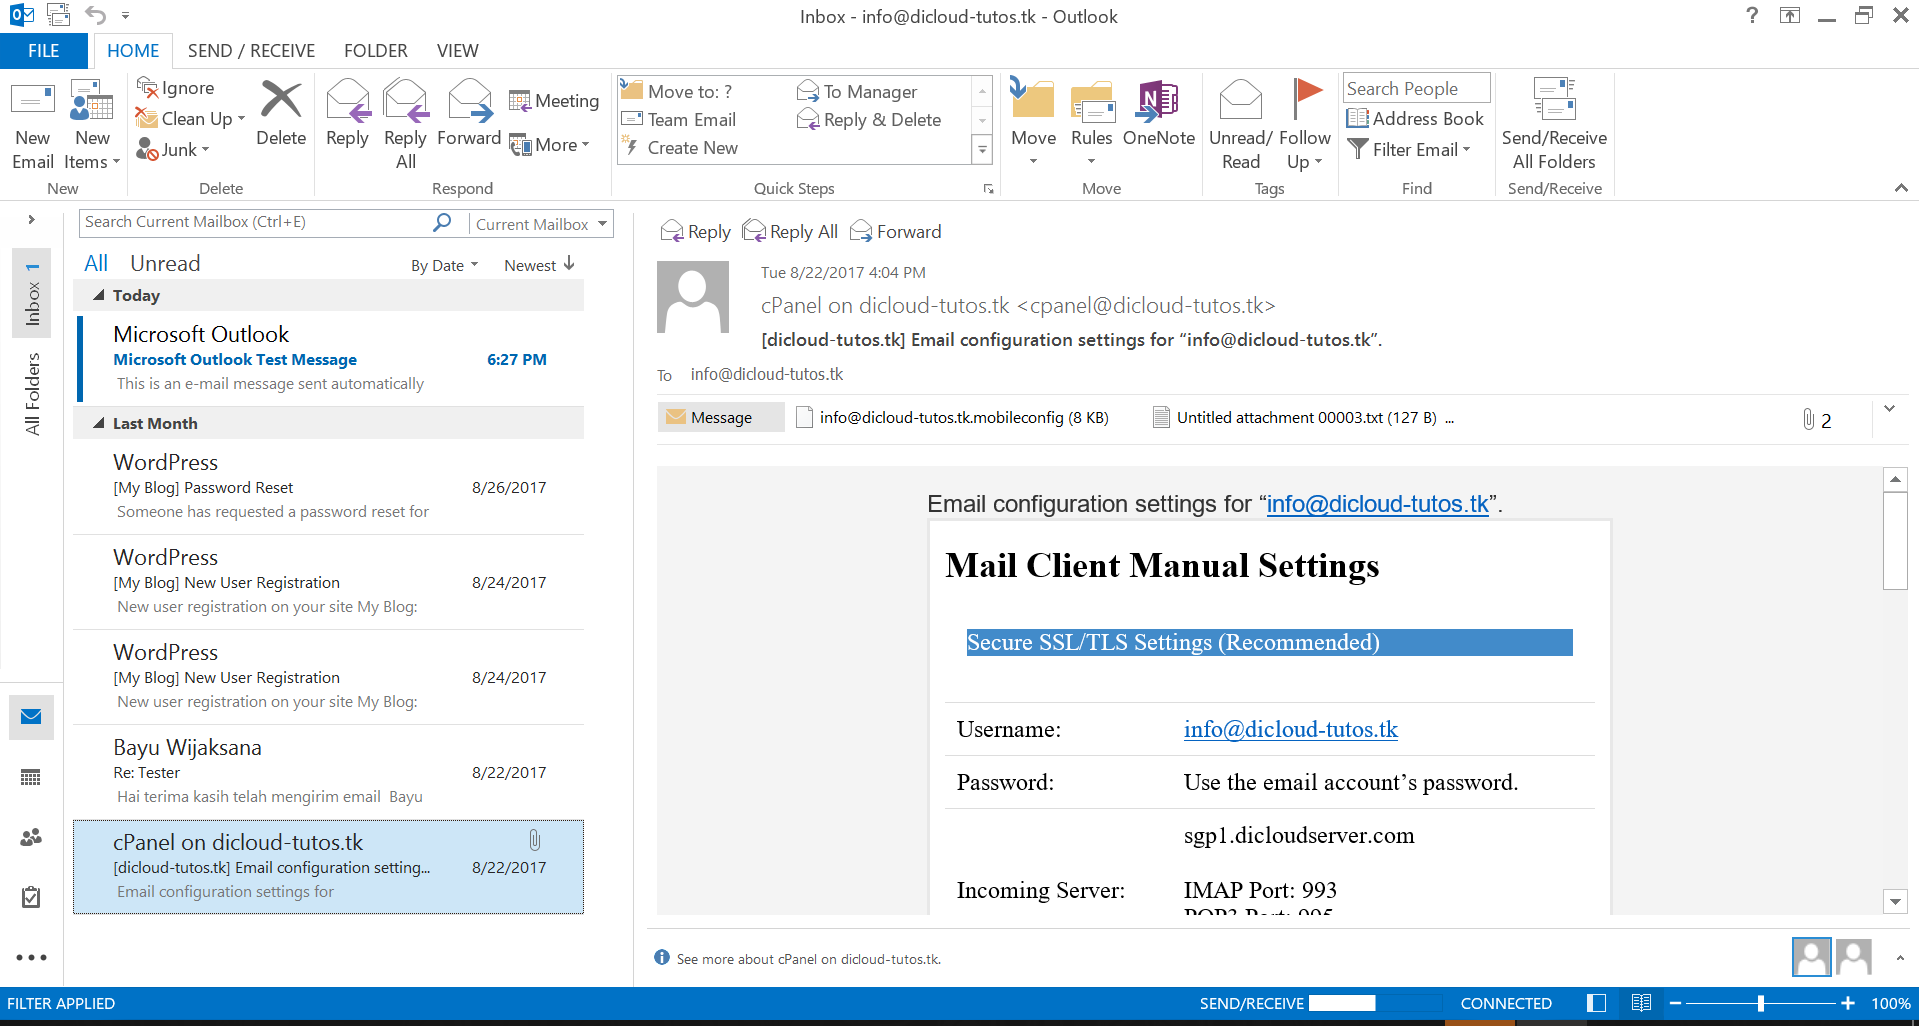Viewport: 1919px width, 1026px height.
Task: Open Outlook Help question mark
Action: [x=1752, y=15]
